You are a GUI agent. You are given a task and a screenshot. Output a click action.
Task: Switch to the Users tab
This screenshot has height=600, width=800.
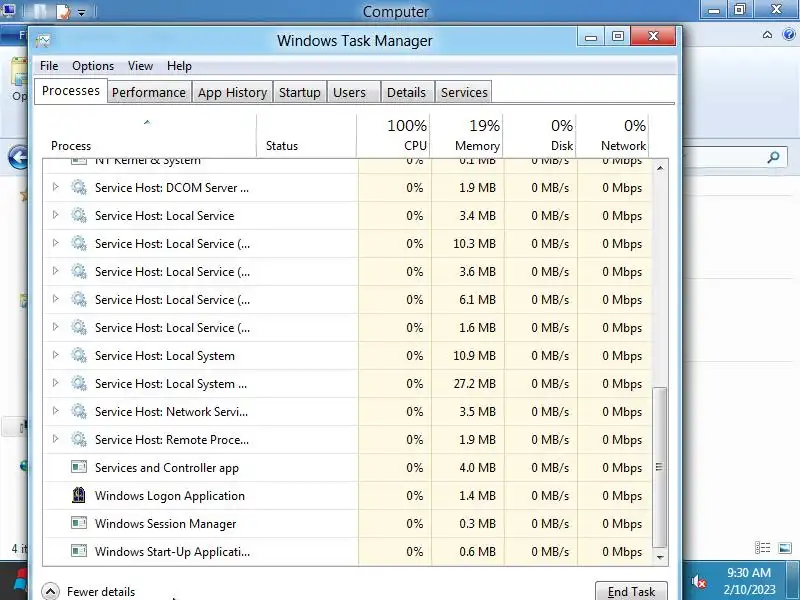coord(354,92)
